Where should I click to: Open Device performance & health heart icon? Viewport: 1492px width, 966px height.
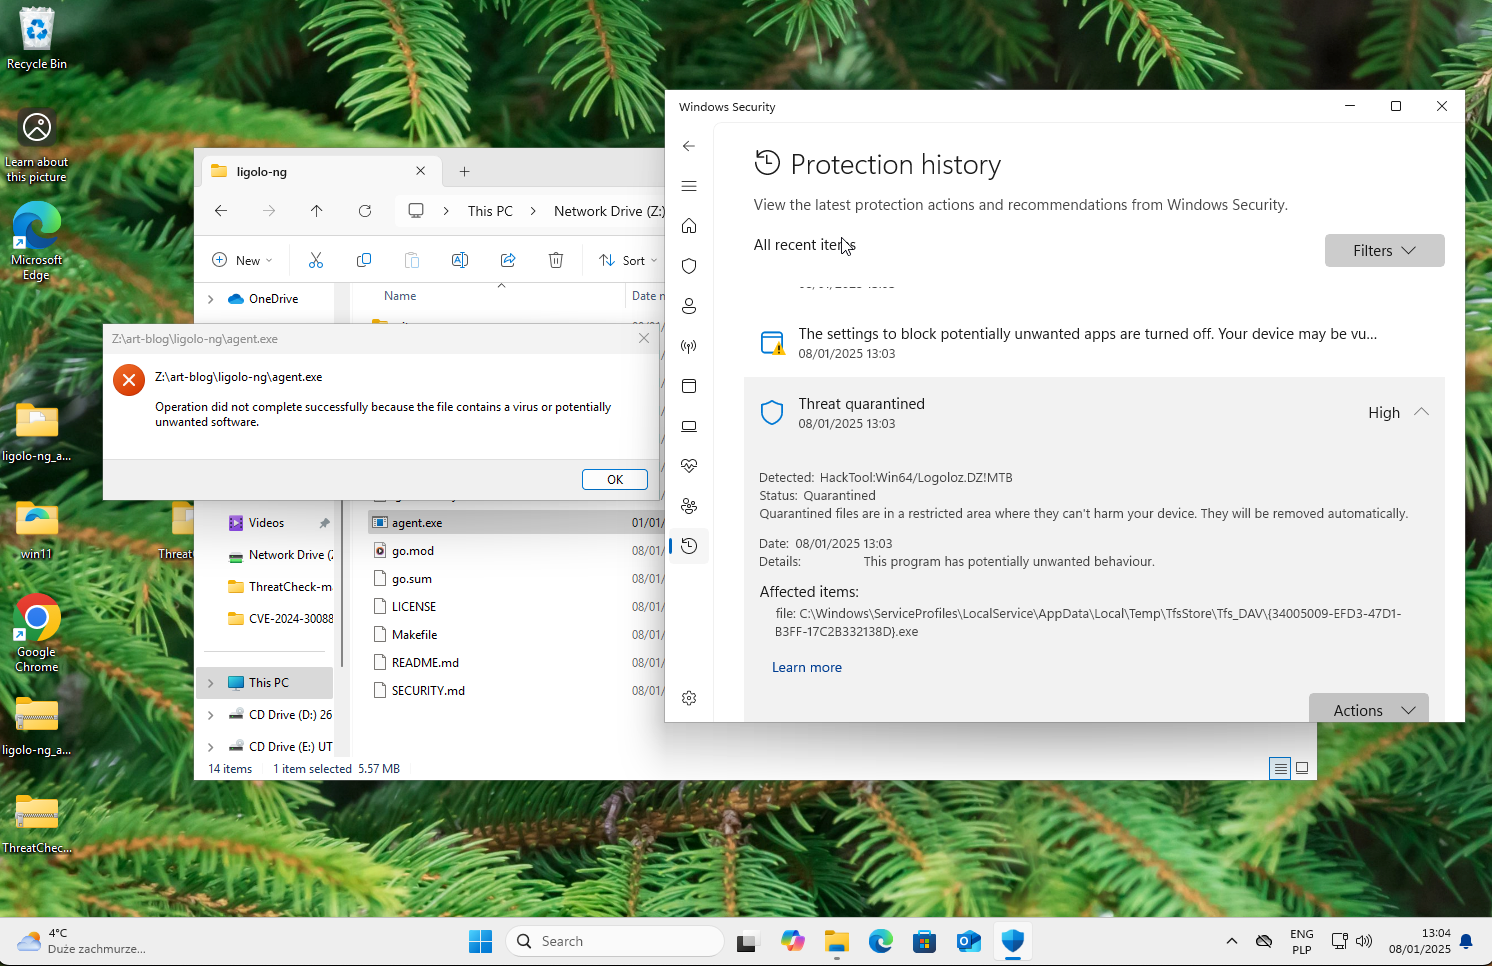pos(689,466)
